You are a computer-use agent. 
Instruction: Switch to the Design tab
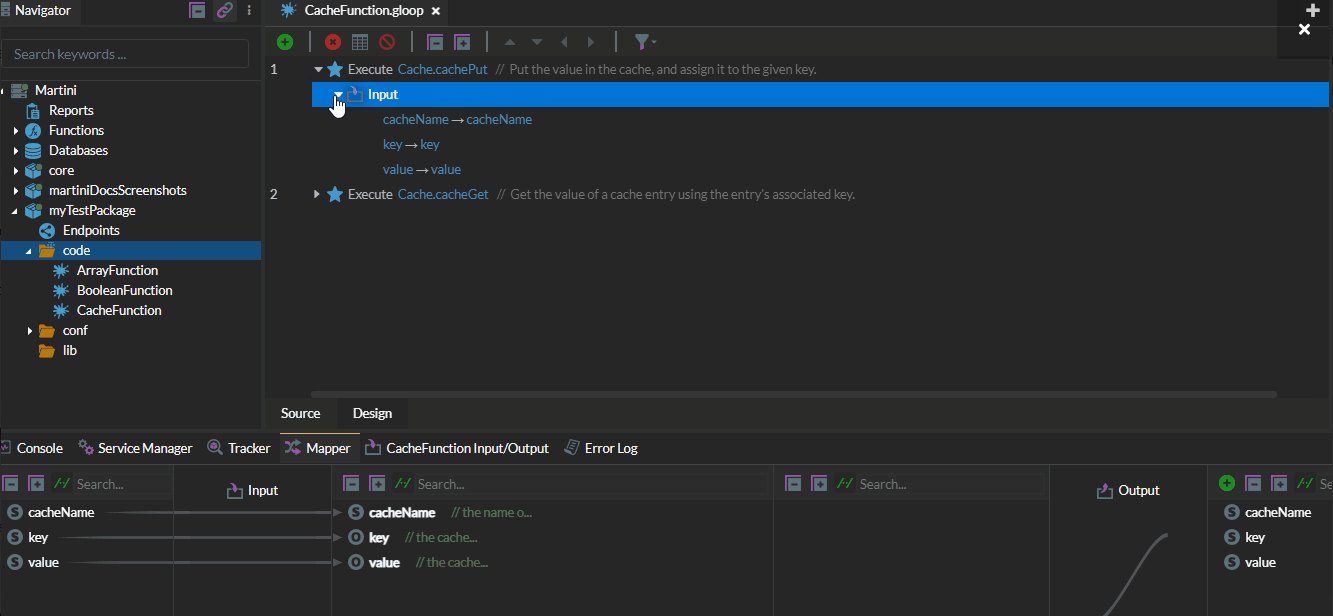pos(372,413)
